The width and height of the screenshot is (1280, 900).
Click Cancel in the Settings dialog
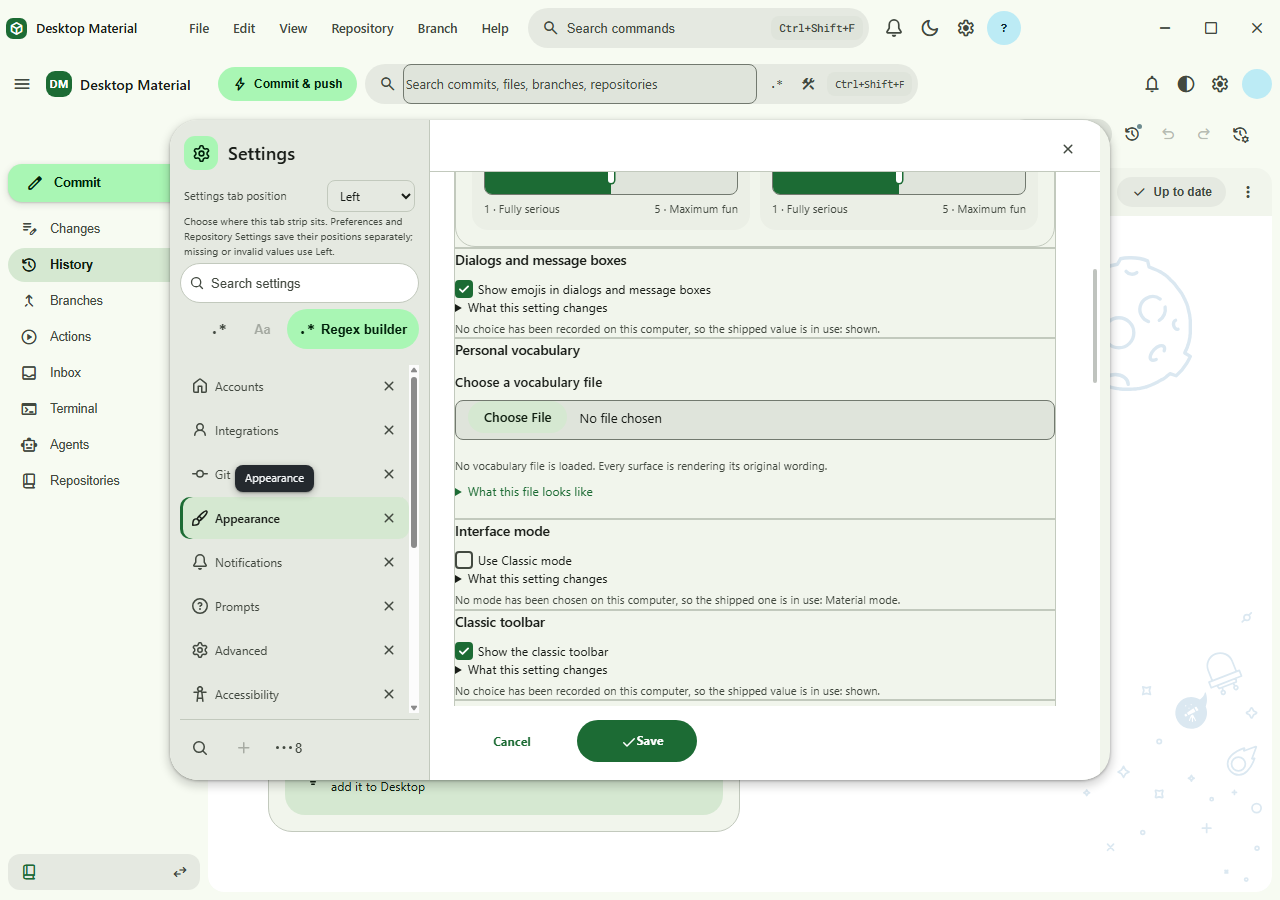tap(512, 741)
